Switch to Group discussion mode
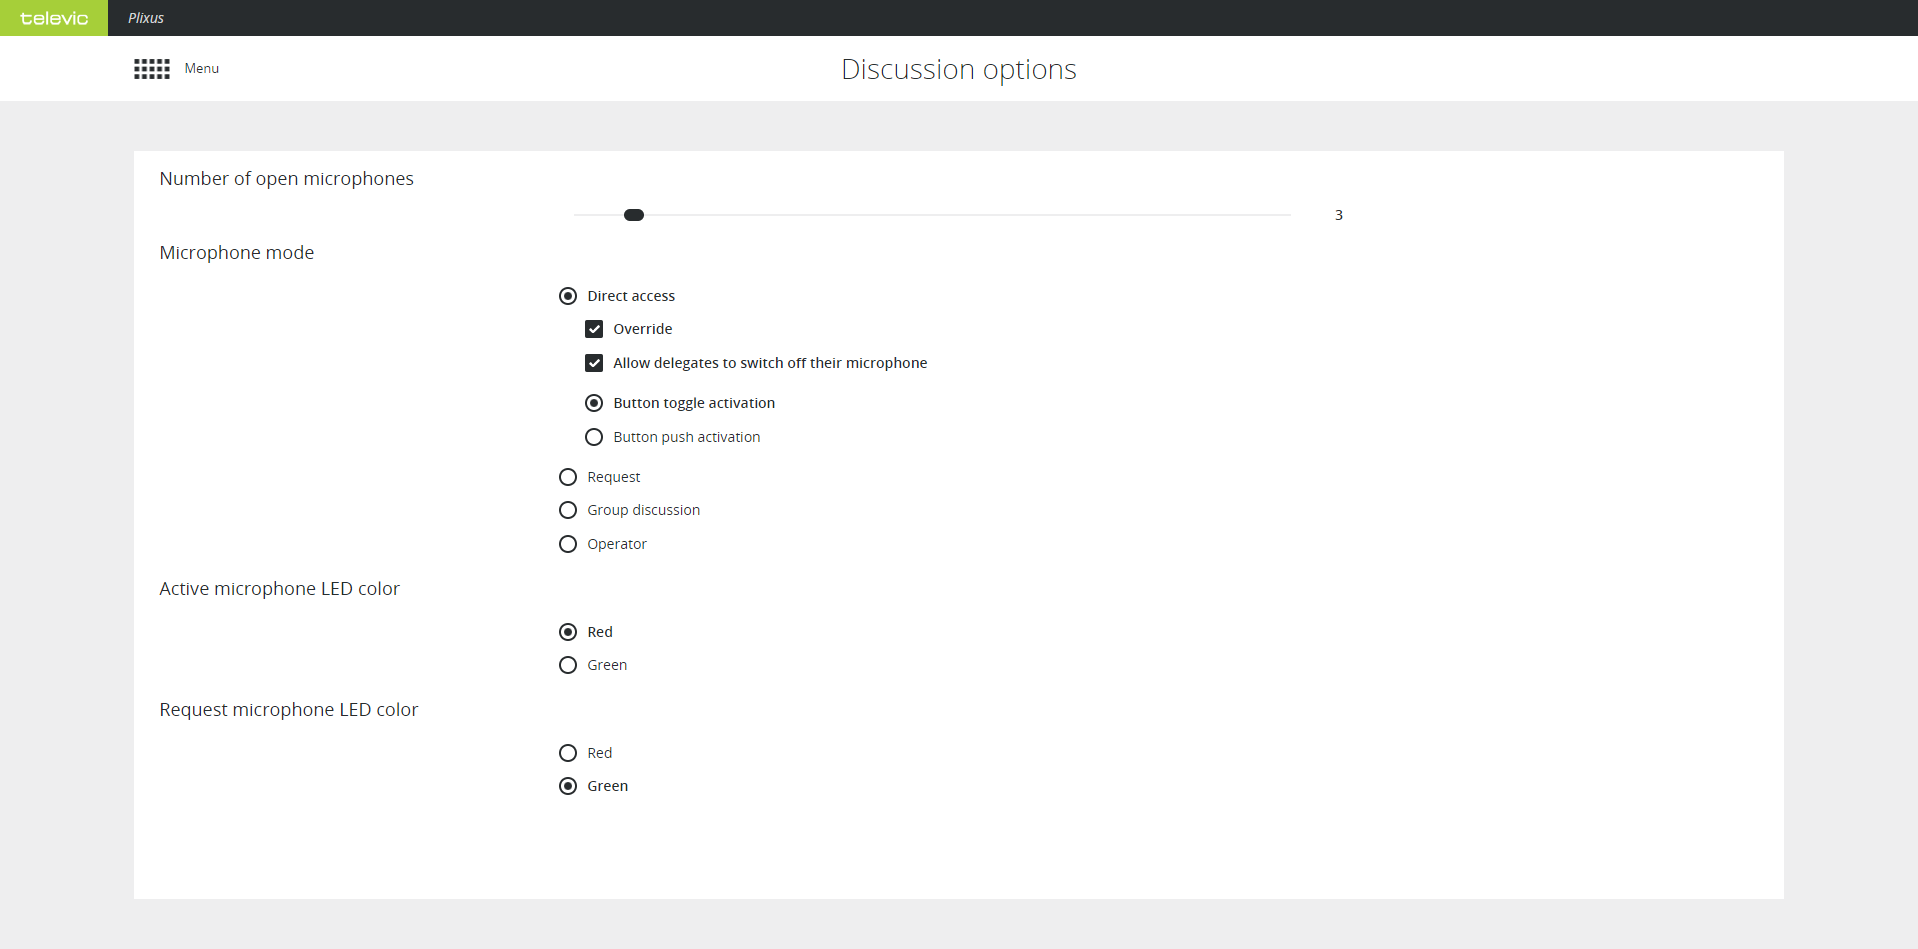 [x=568, y=510]
